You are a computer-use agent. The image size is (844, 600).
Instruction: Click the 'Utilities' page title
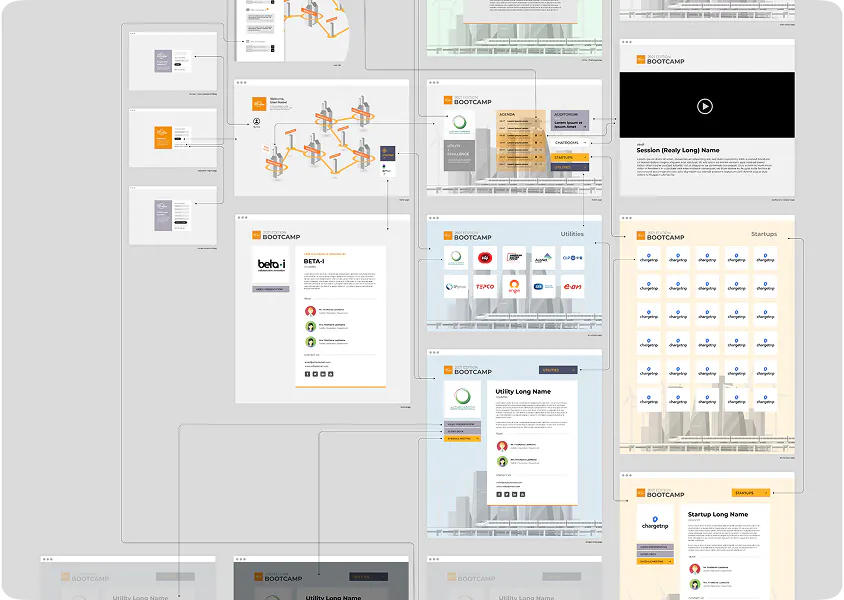pyautogui.click(x=572, y=234)
